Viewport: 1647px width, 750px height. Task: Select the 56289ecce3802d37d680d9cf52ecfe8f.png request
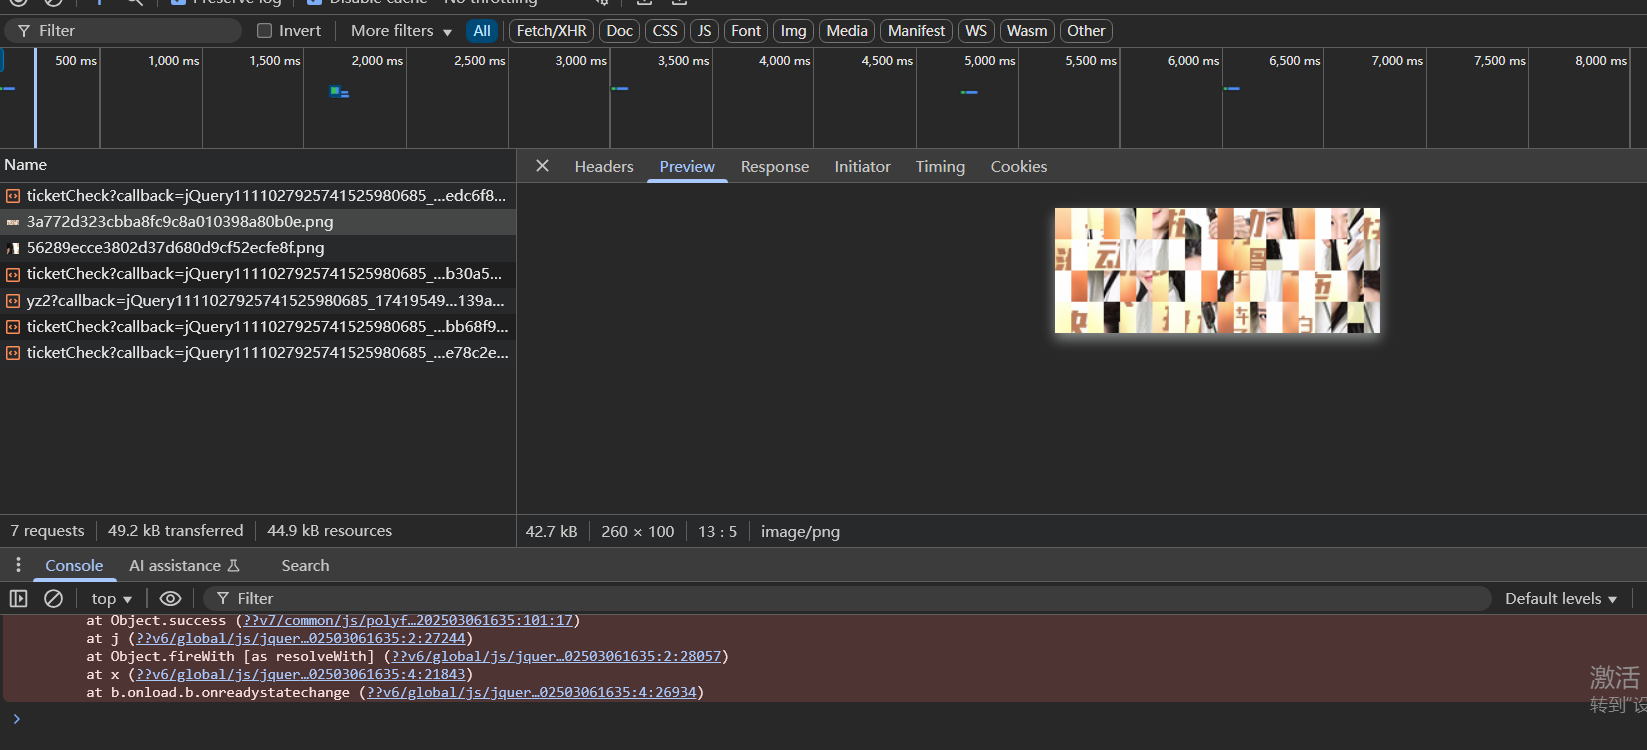[175, 248]
